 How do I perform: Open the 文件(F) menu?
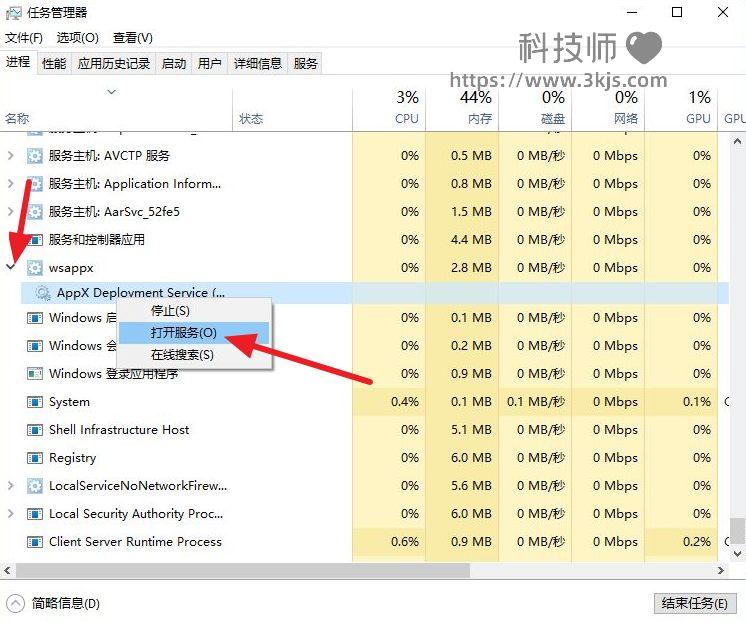tap(24, 38)
